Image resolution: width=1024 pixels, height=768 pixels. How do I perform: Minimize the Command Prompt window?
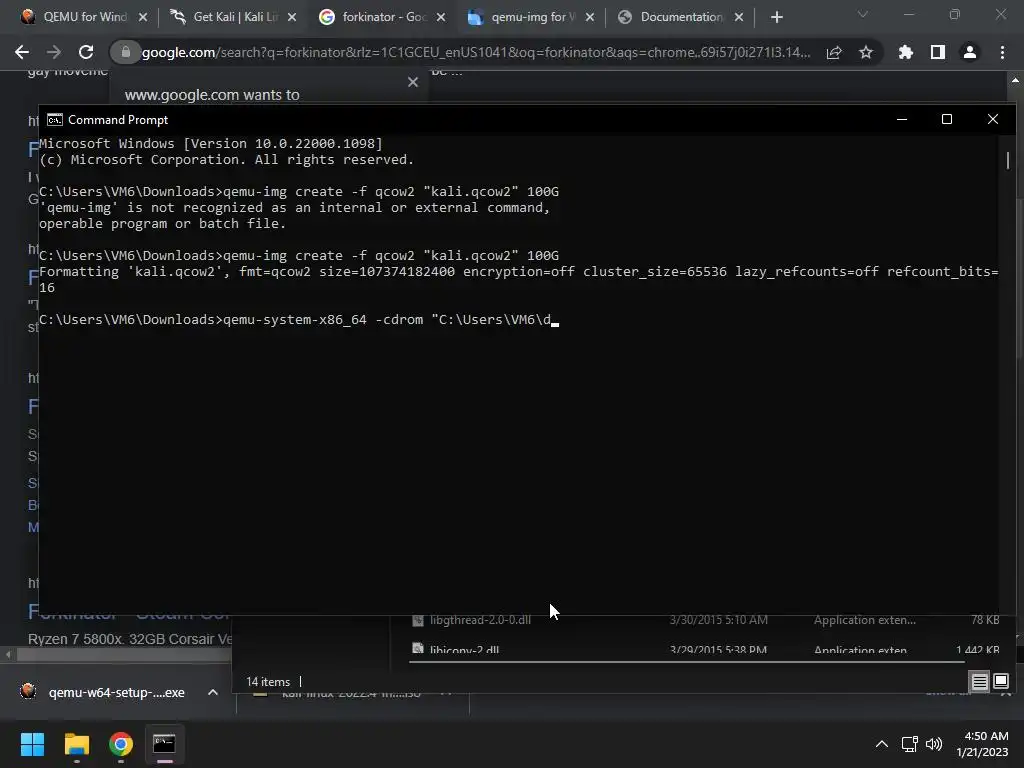click(x=902, y=120)
